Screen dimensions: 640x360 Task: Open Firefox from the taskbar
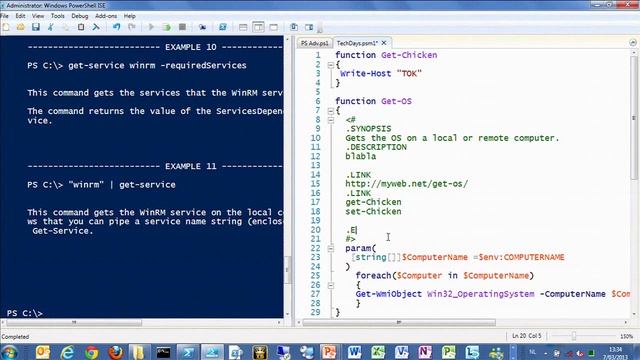coord(116,352)
